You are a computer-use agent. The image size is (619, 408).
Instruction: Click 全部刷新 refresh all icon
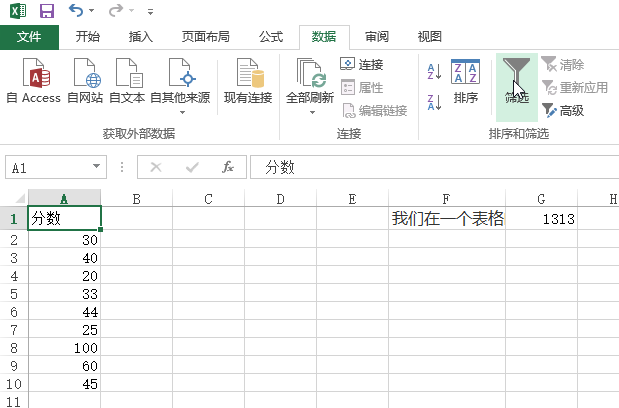coord(310,73)
